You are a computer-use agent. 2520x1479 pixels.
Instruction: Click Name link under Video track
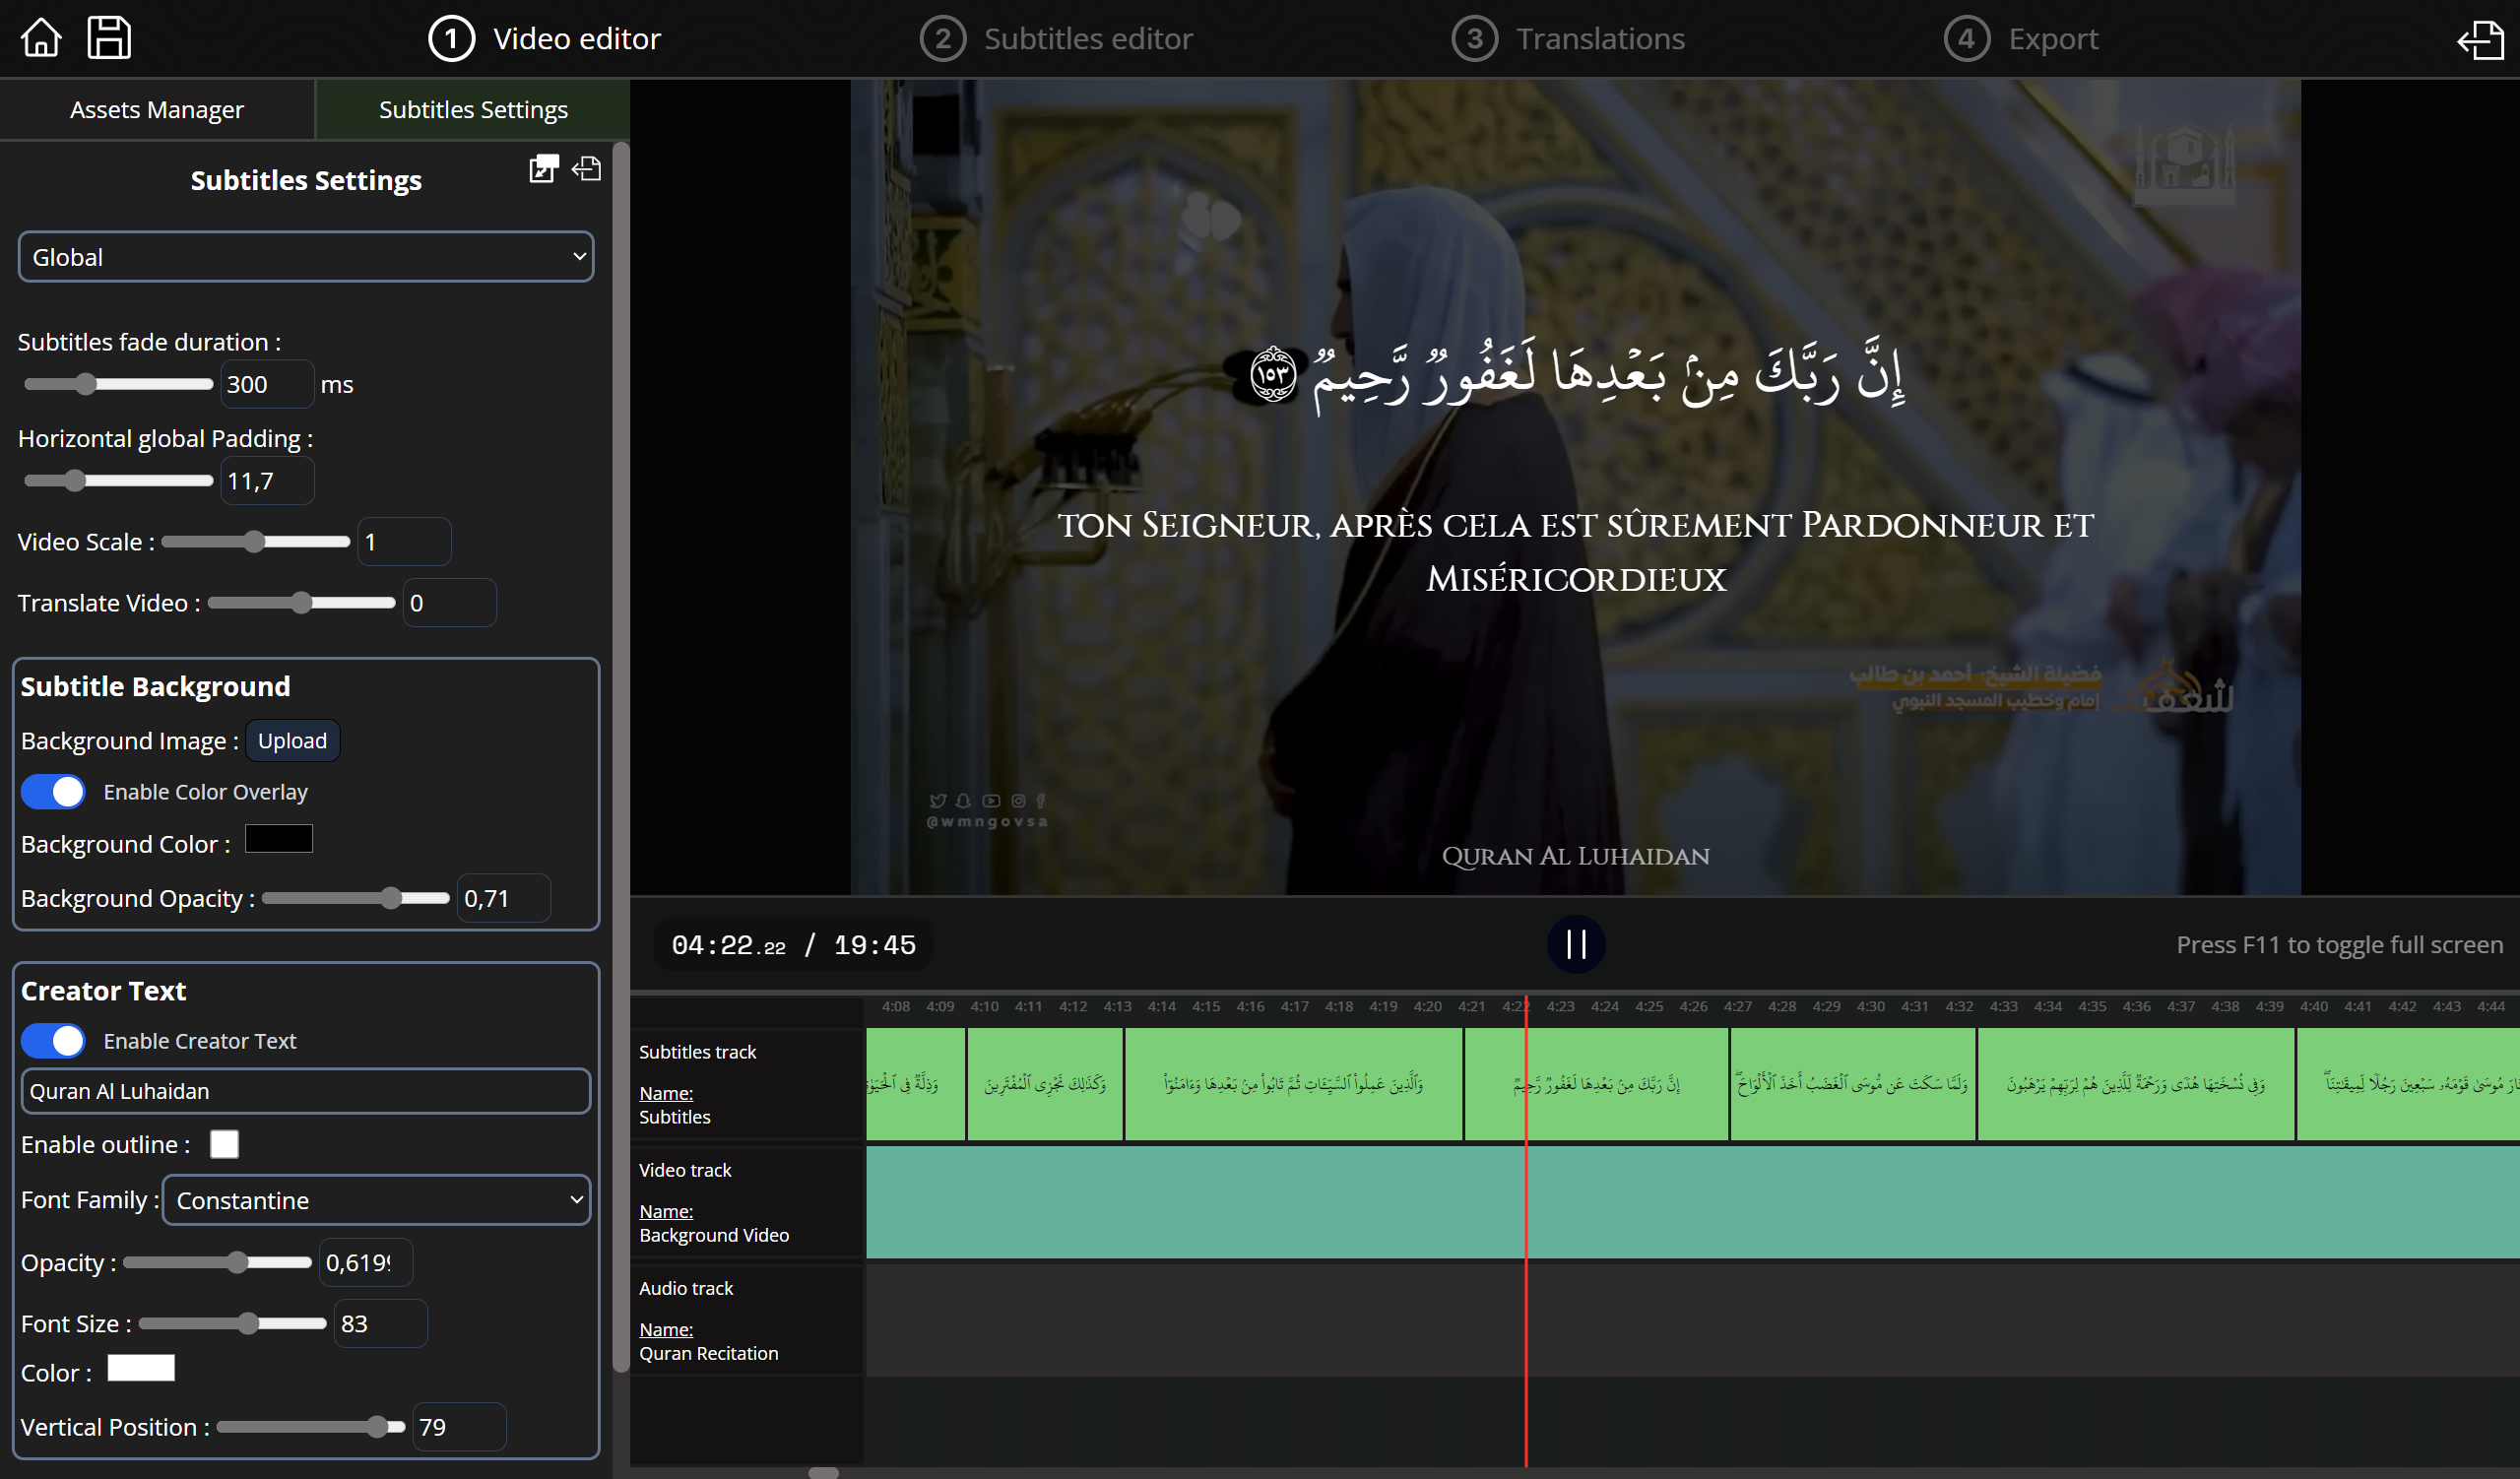coord(666,1211)
